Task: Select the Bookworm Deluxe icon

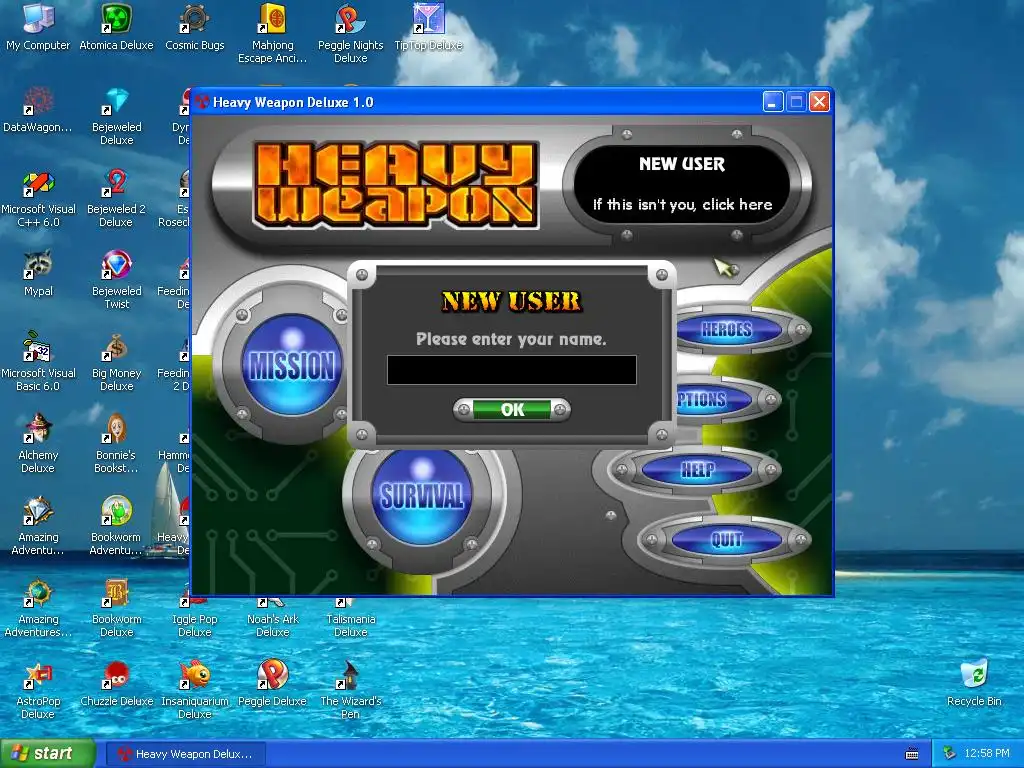Action: [x=116, y=609]
